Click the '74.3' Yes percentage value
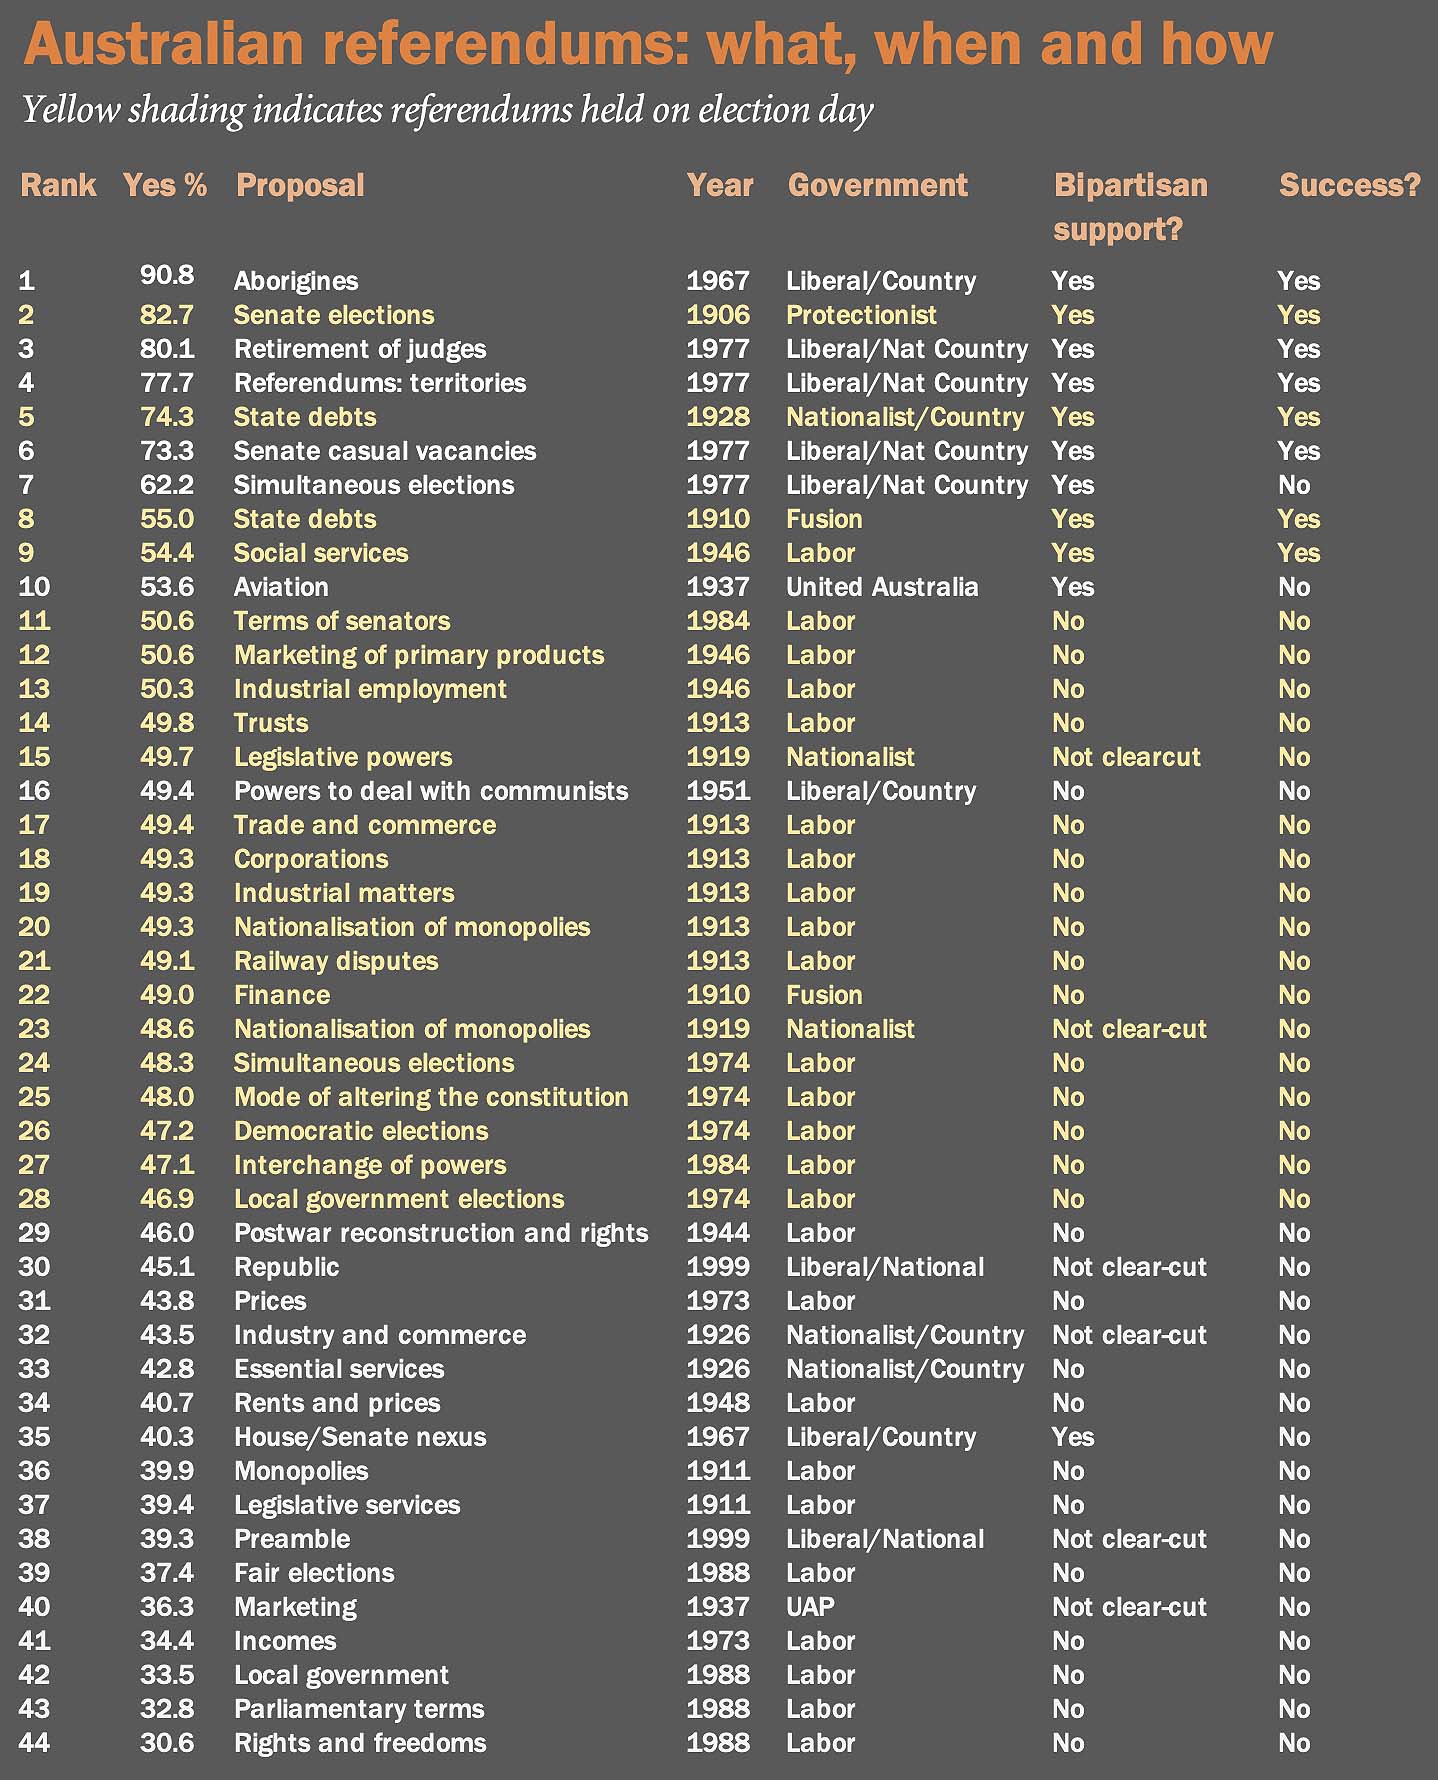The width and height of the screenshot is (1438, 1780). coord(167,417)
